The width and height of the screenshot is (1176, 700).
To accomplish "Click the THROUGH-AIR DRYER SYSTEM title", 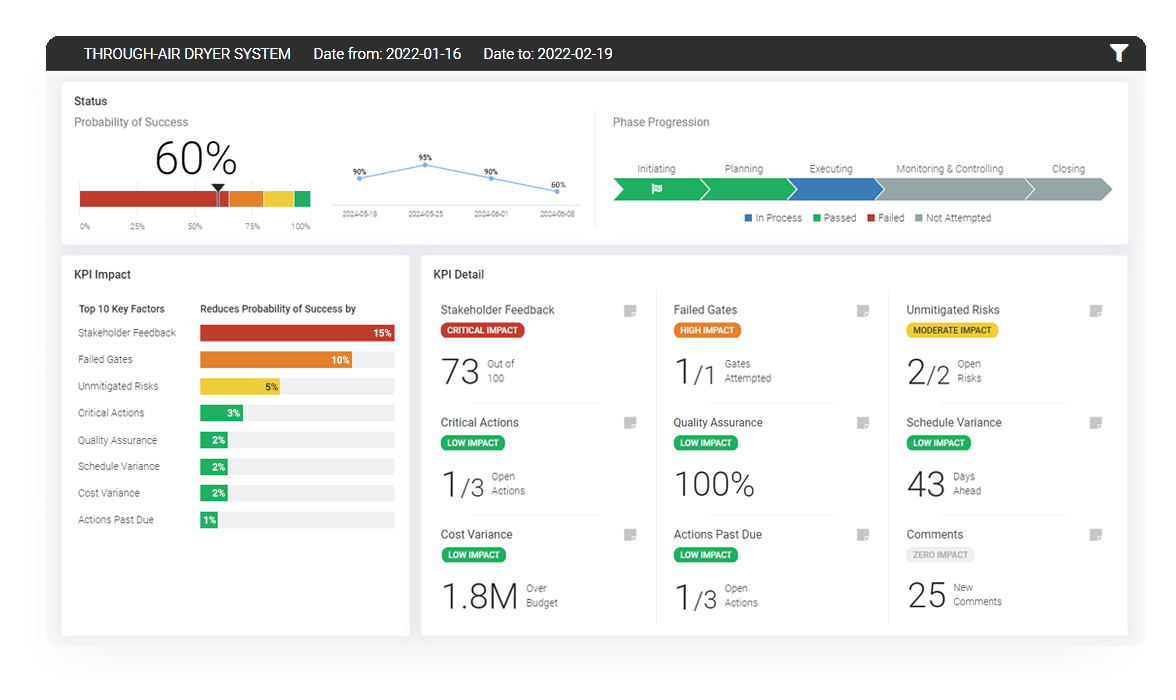I will pyautogui.click(x=186, y=53).
